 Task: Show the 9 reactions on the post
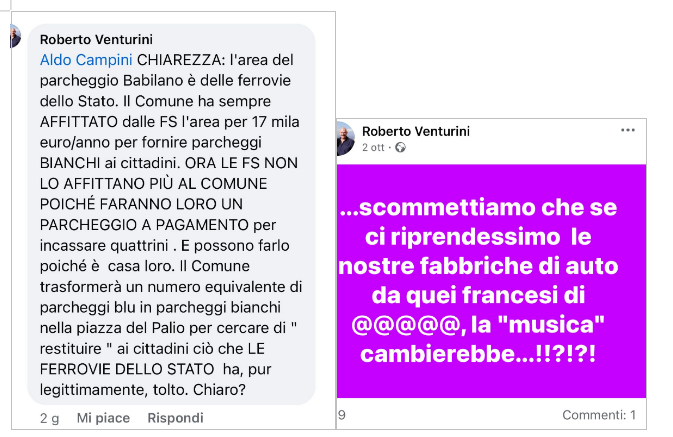[x=342, y=415]
